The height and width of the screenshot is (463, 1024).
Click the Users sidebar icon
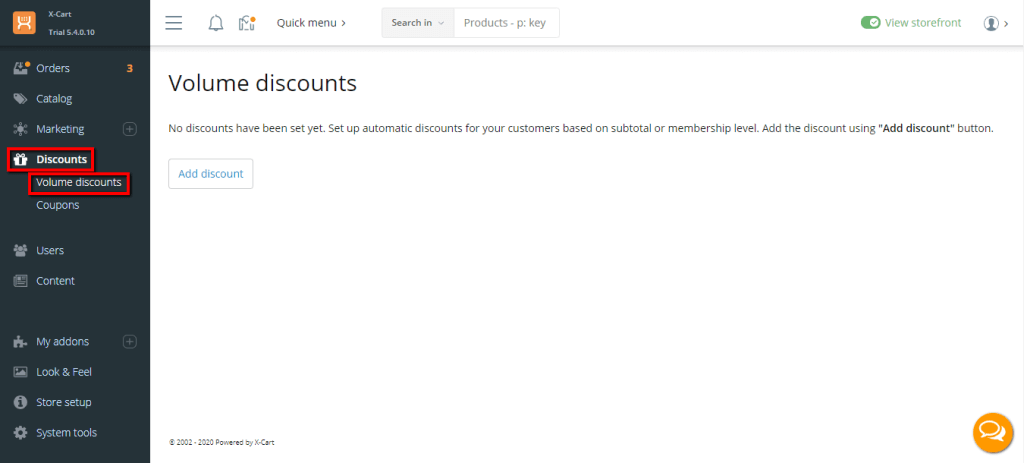click(x=21, y=250)
